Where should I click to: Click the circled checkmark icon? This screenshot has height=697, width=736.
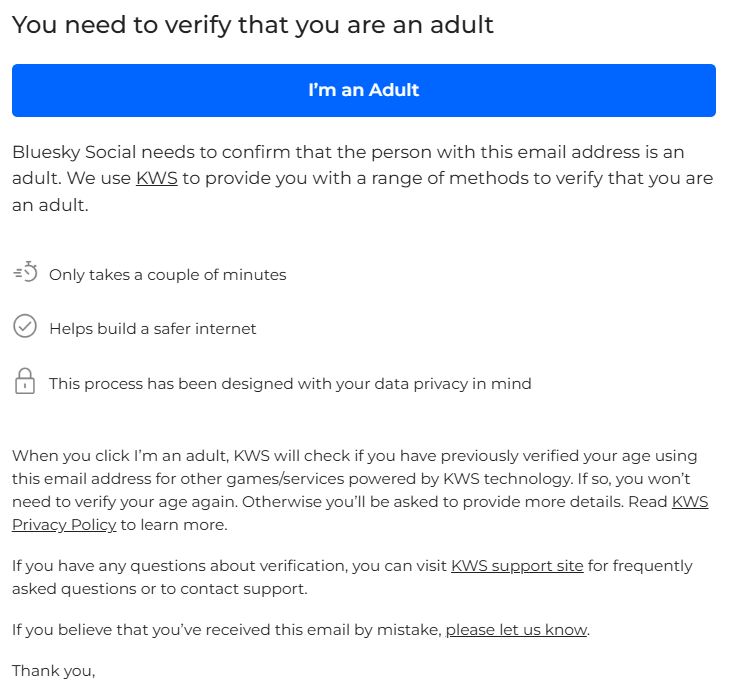[x=25, y=327]
